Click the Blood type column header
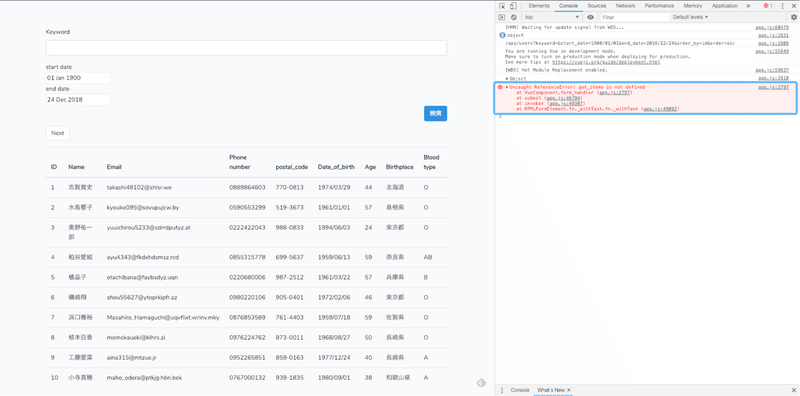The image size is (800, 396). point(432,162)
